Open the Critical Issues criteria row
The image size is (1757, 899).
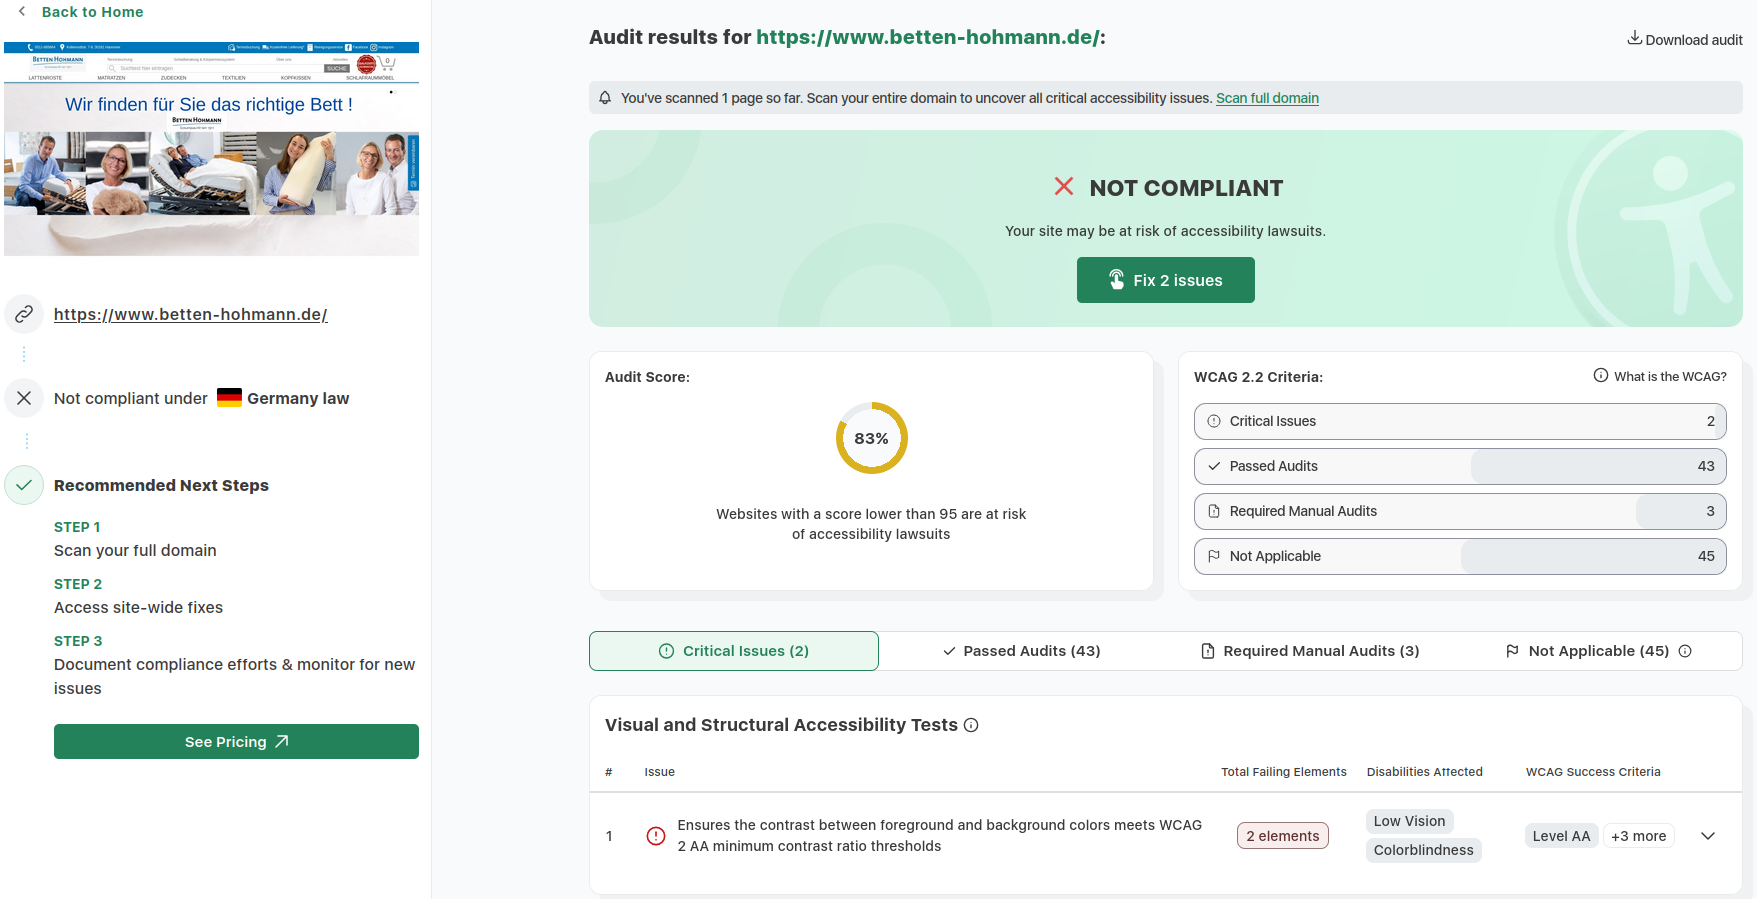[x=1459, y=421]
